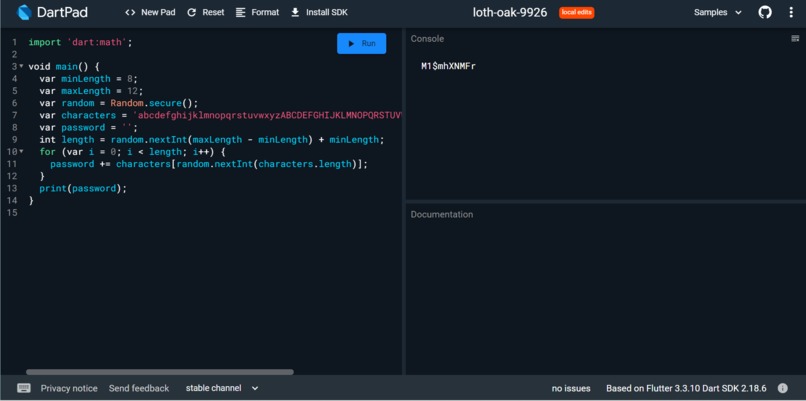Open the three-dot more options menu
Image resolution: width=806 pixels, height=401 pixels.
tap(791, 12)
